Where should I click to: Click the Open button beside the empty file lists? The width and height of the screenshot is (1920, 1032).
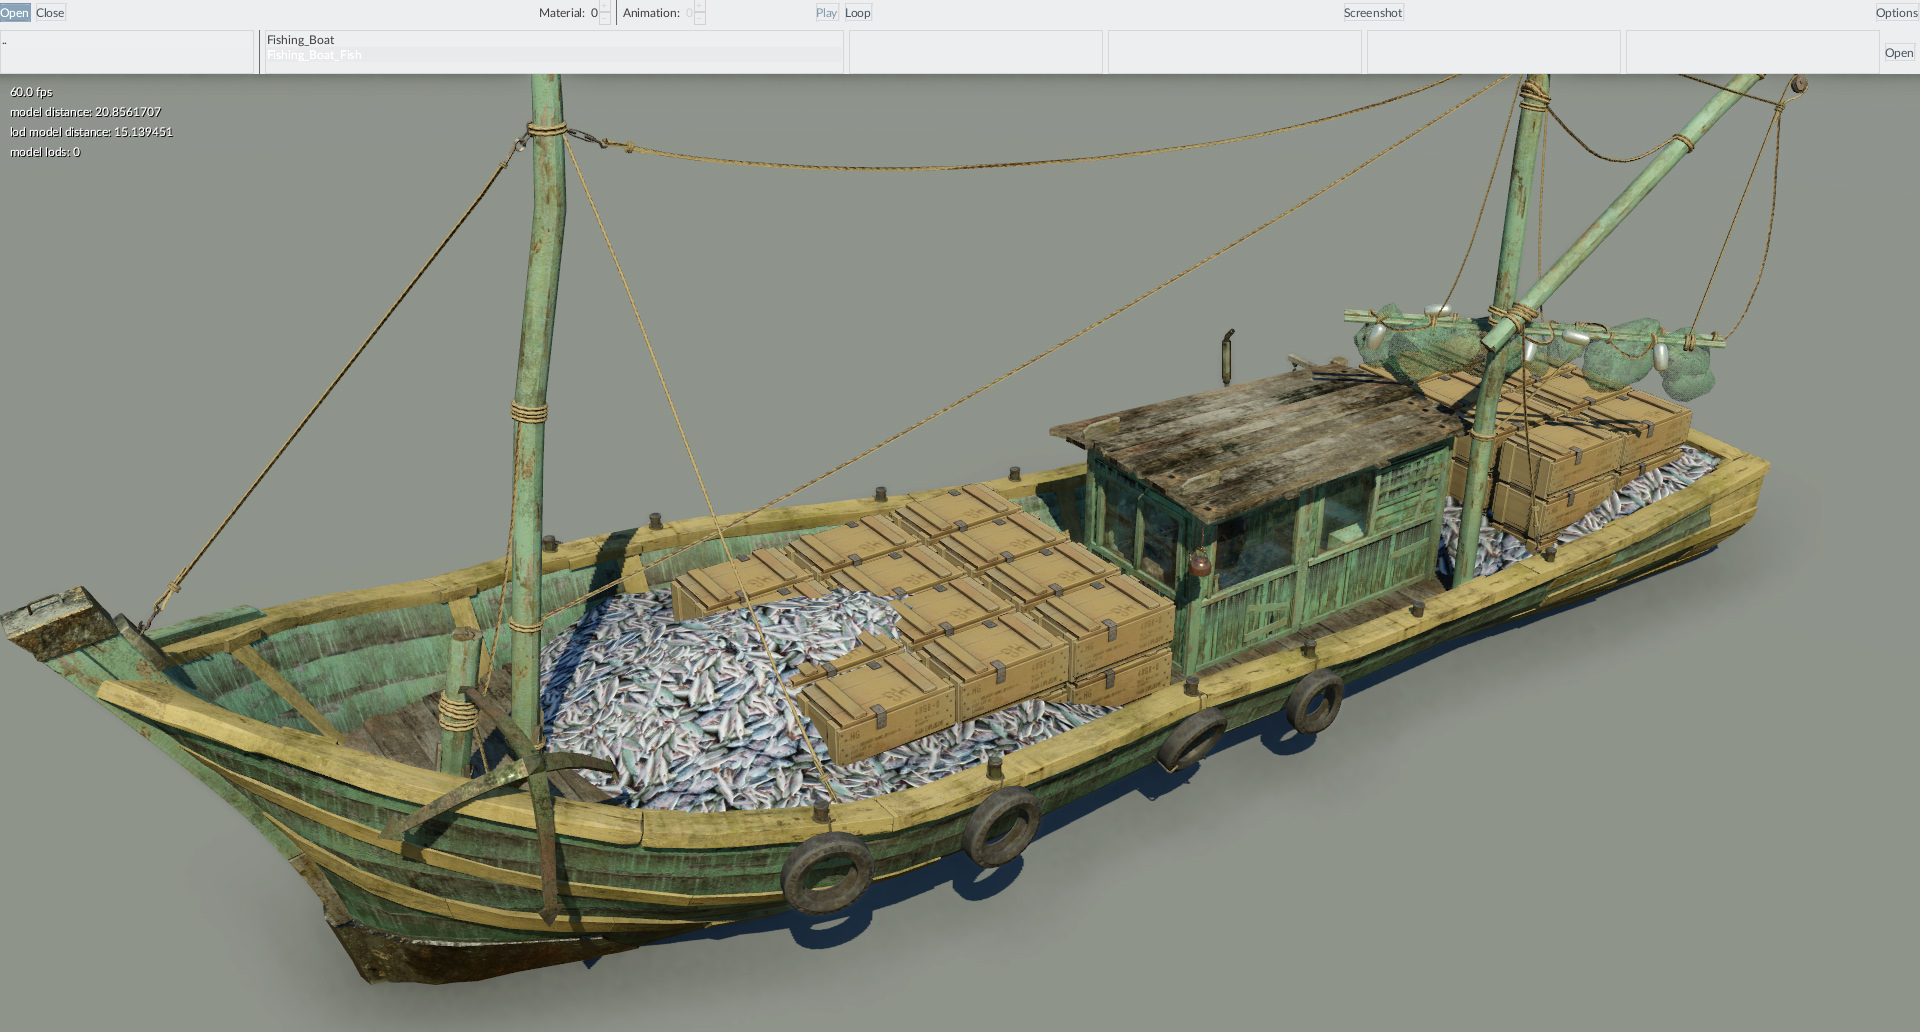[1899, 53]
